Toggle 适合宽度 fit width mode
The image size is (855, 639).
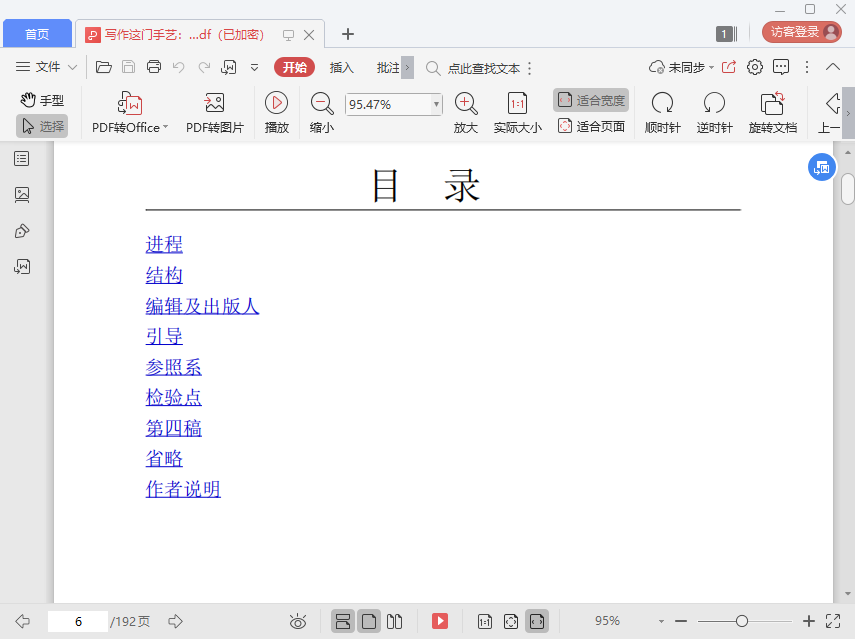[591, 100]
